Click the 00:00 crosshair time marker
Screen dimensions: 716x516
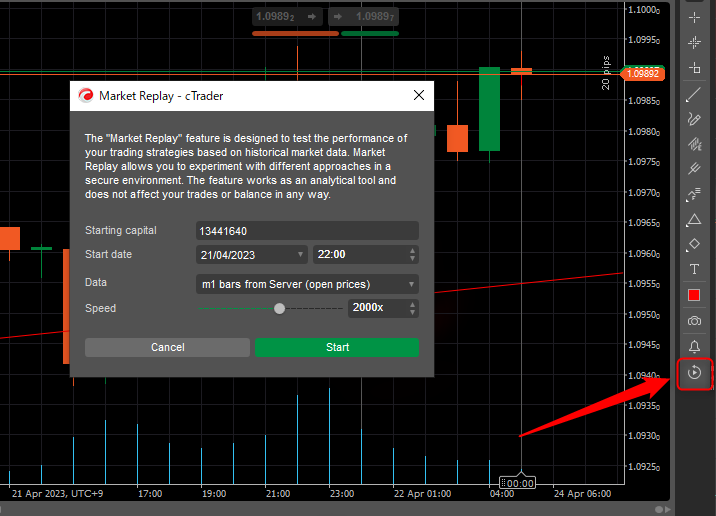pos(517,483)
